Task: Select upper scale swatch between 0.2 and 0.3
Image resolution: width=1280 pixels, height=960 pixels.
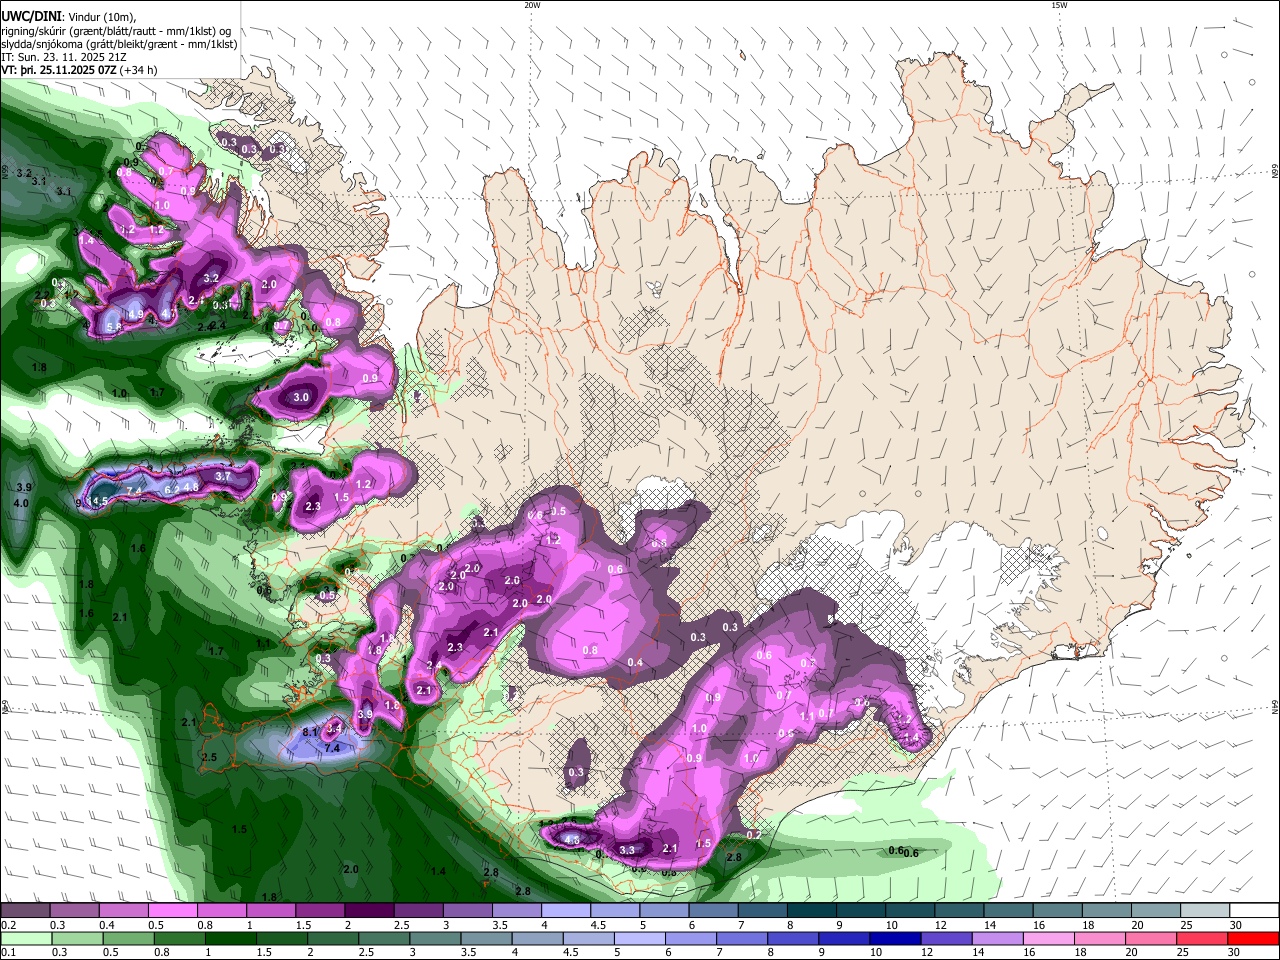Action: tap(25, 910)
